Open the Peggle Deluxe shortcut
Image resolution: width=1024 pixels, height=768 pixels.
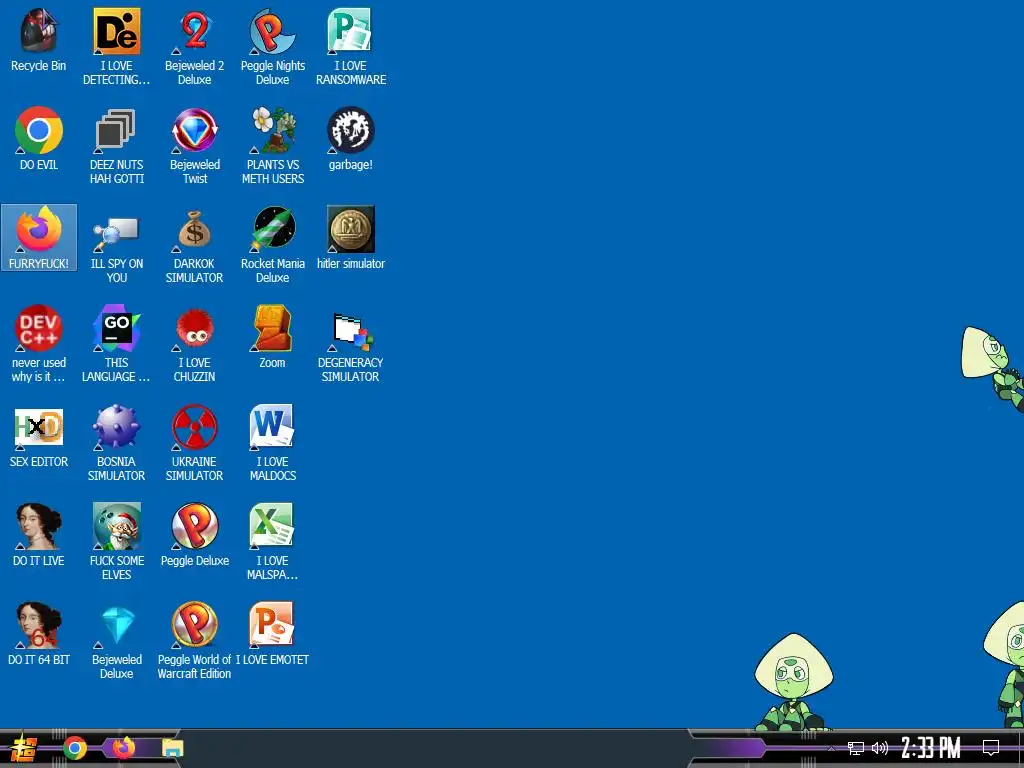195,535
